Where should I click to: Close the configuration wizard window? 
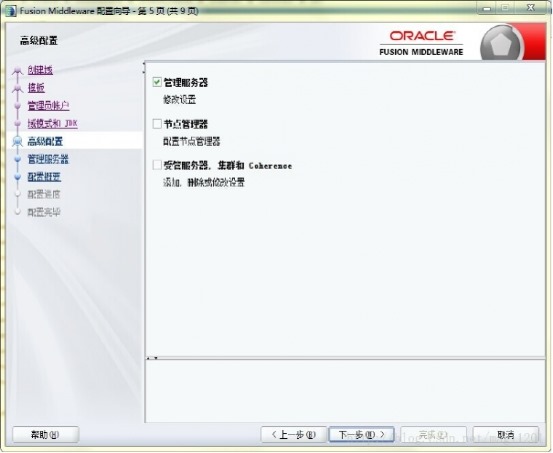[x=531, y=8]
